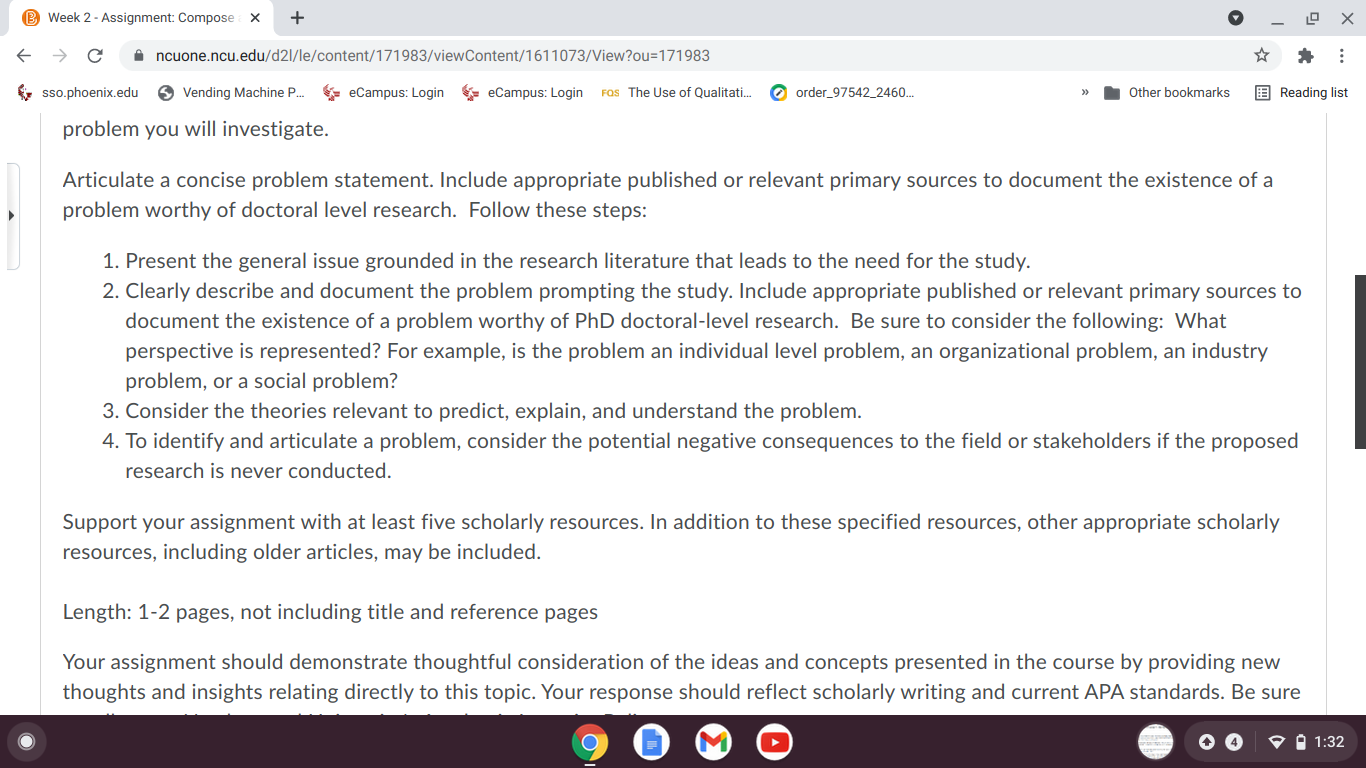This screenshot has height=768, width=1366.
Task: Click the address bar URL field
Action: (x=700, y=56)
